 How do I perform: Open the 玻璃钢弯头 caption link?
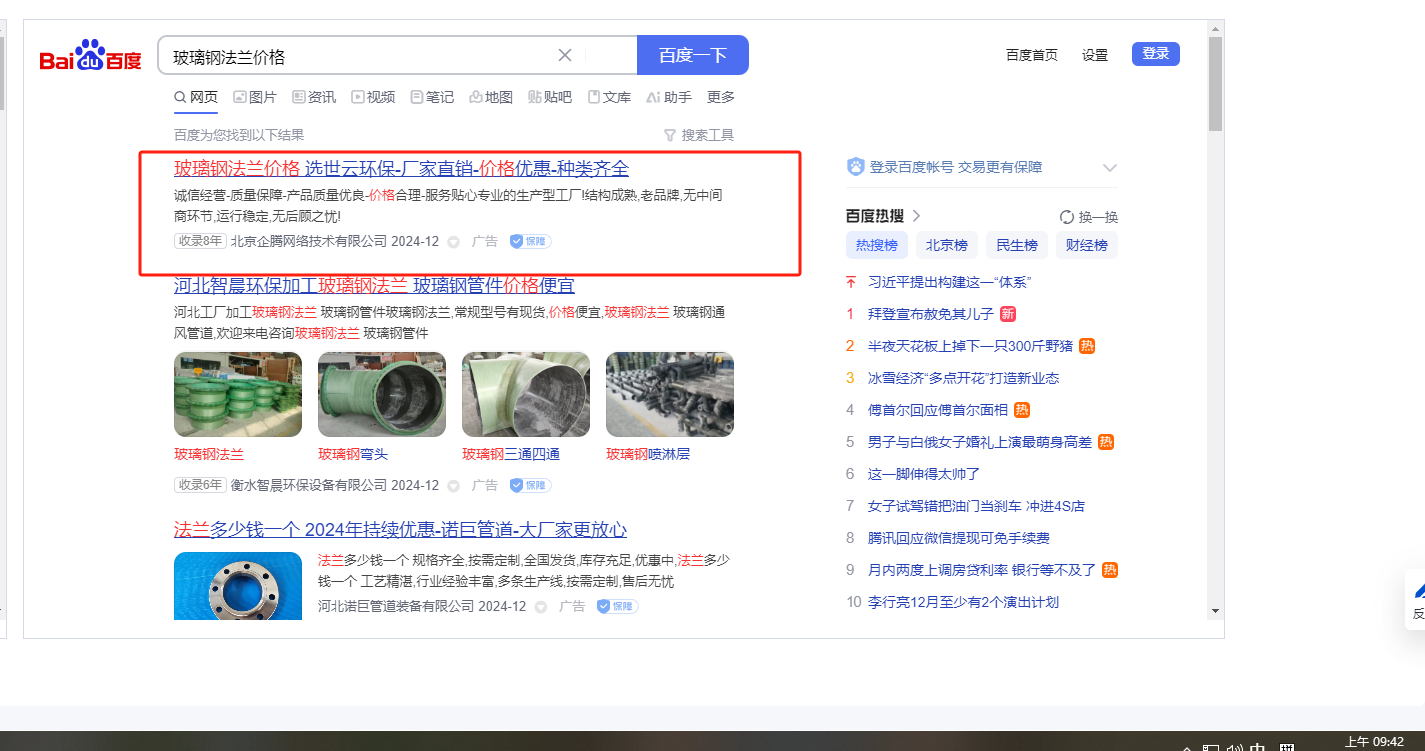click(353, 454)
